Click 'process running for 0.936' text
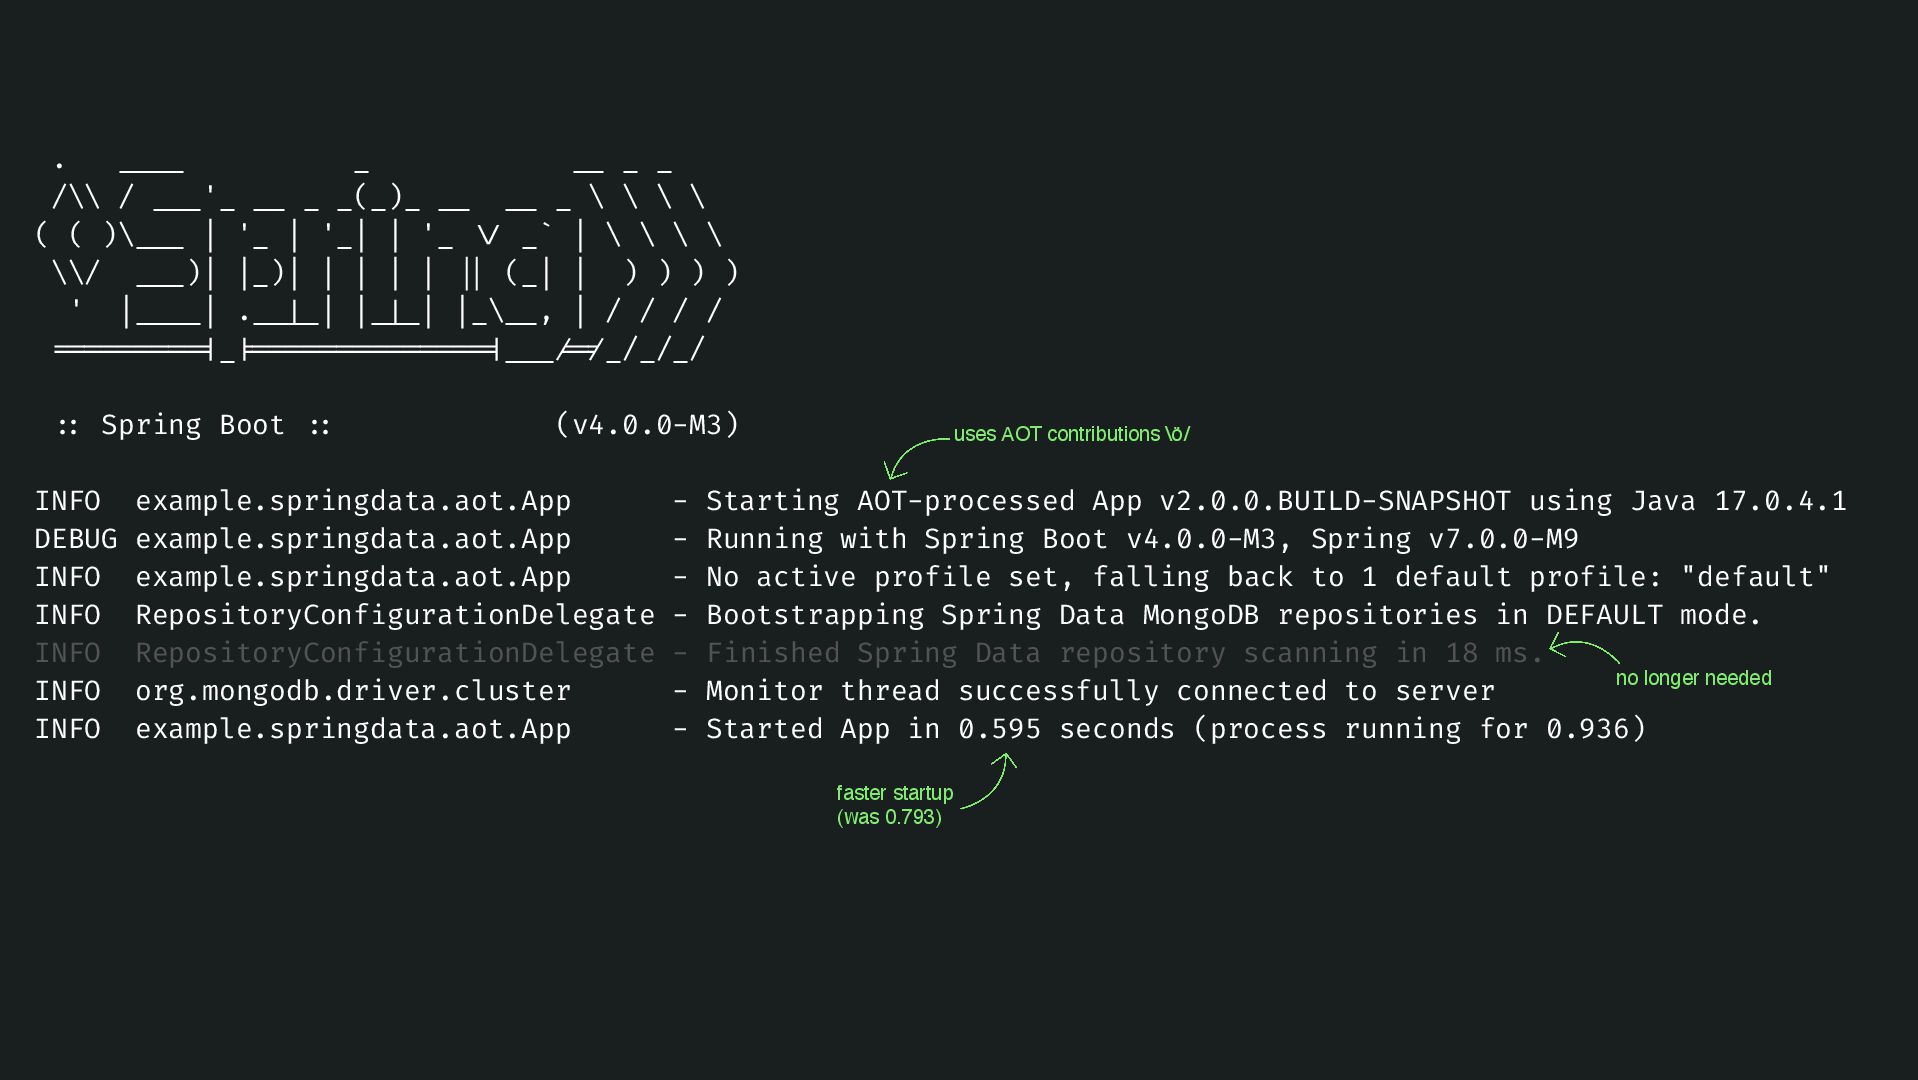 (x=1420, y=729)
